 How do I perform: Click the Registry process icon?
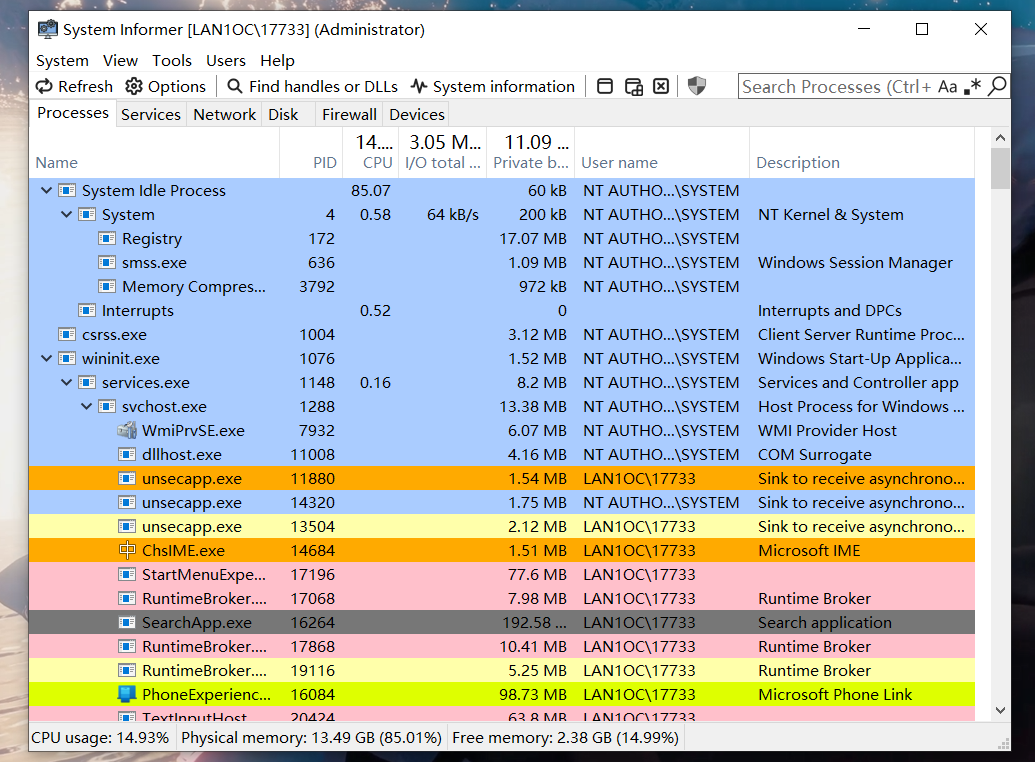pyautogui.click(x=107, y=238)
